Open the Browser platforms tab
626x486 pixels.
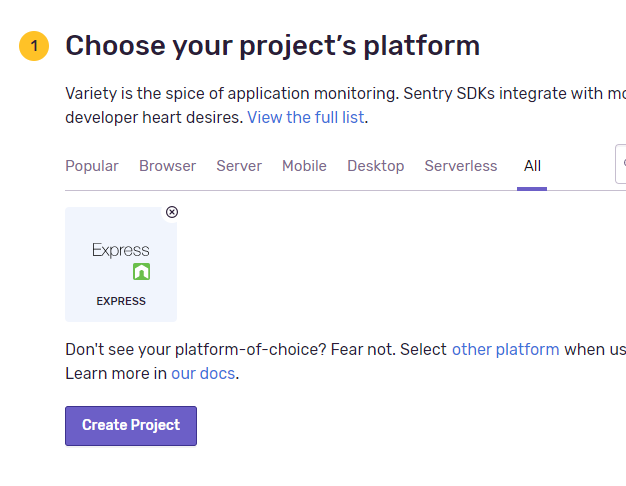tap(167, 166)
